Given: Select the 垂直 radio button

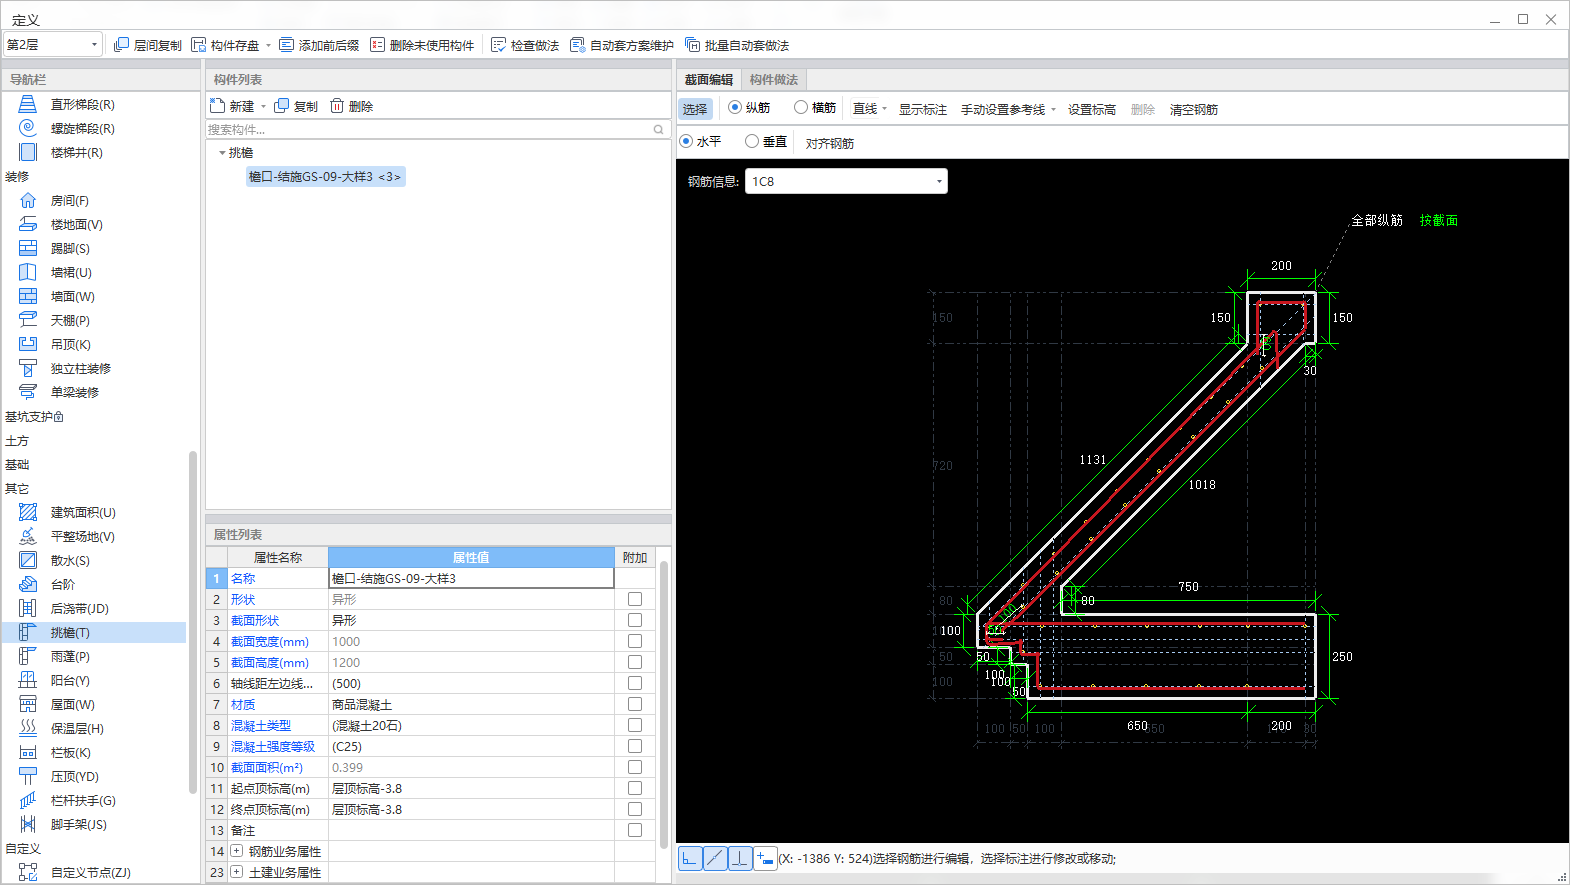Looking at the screenshot, I should coord(752,141).
